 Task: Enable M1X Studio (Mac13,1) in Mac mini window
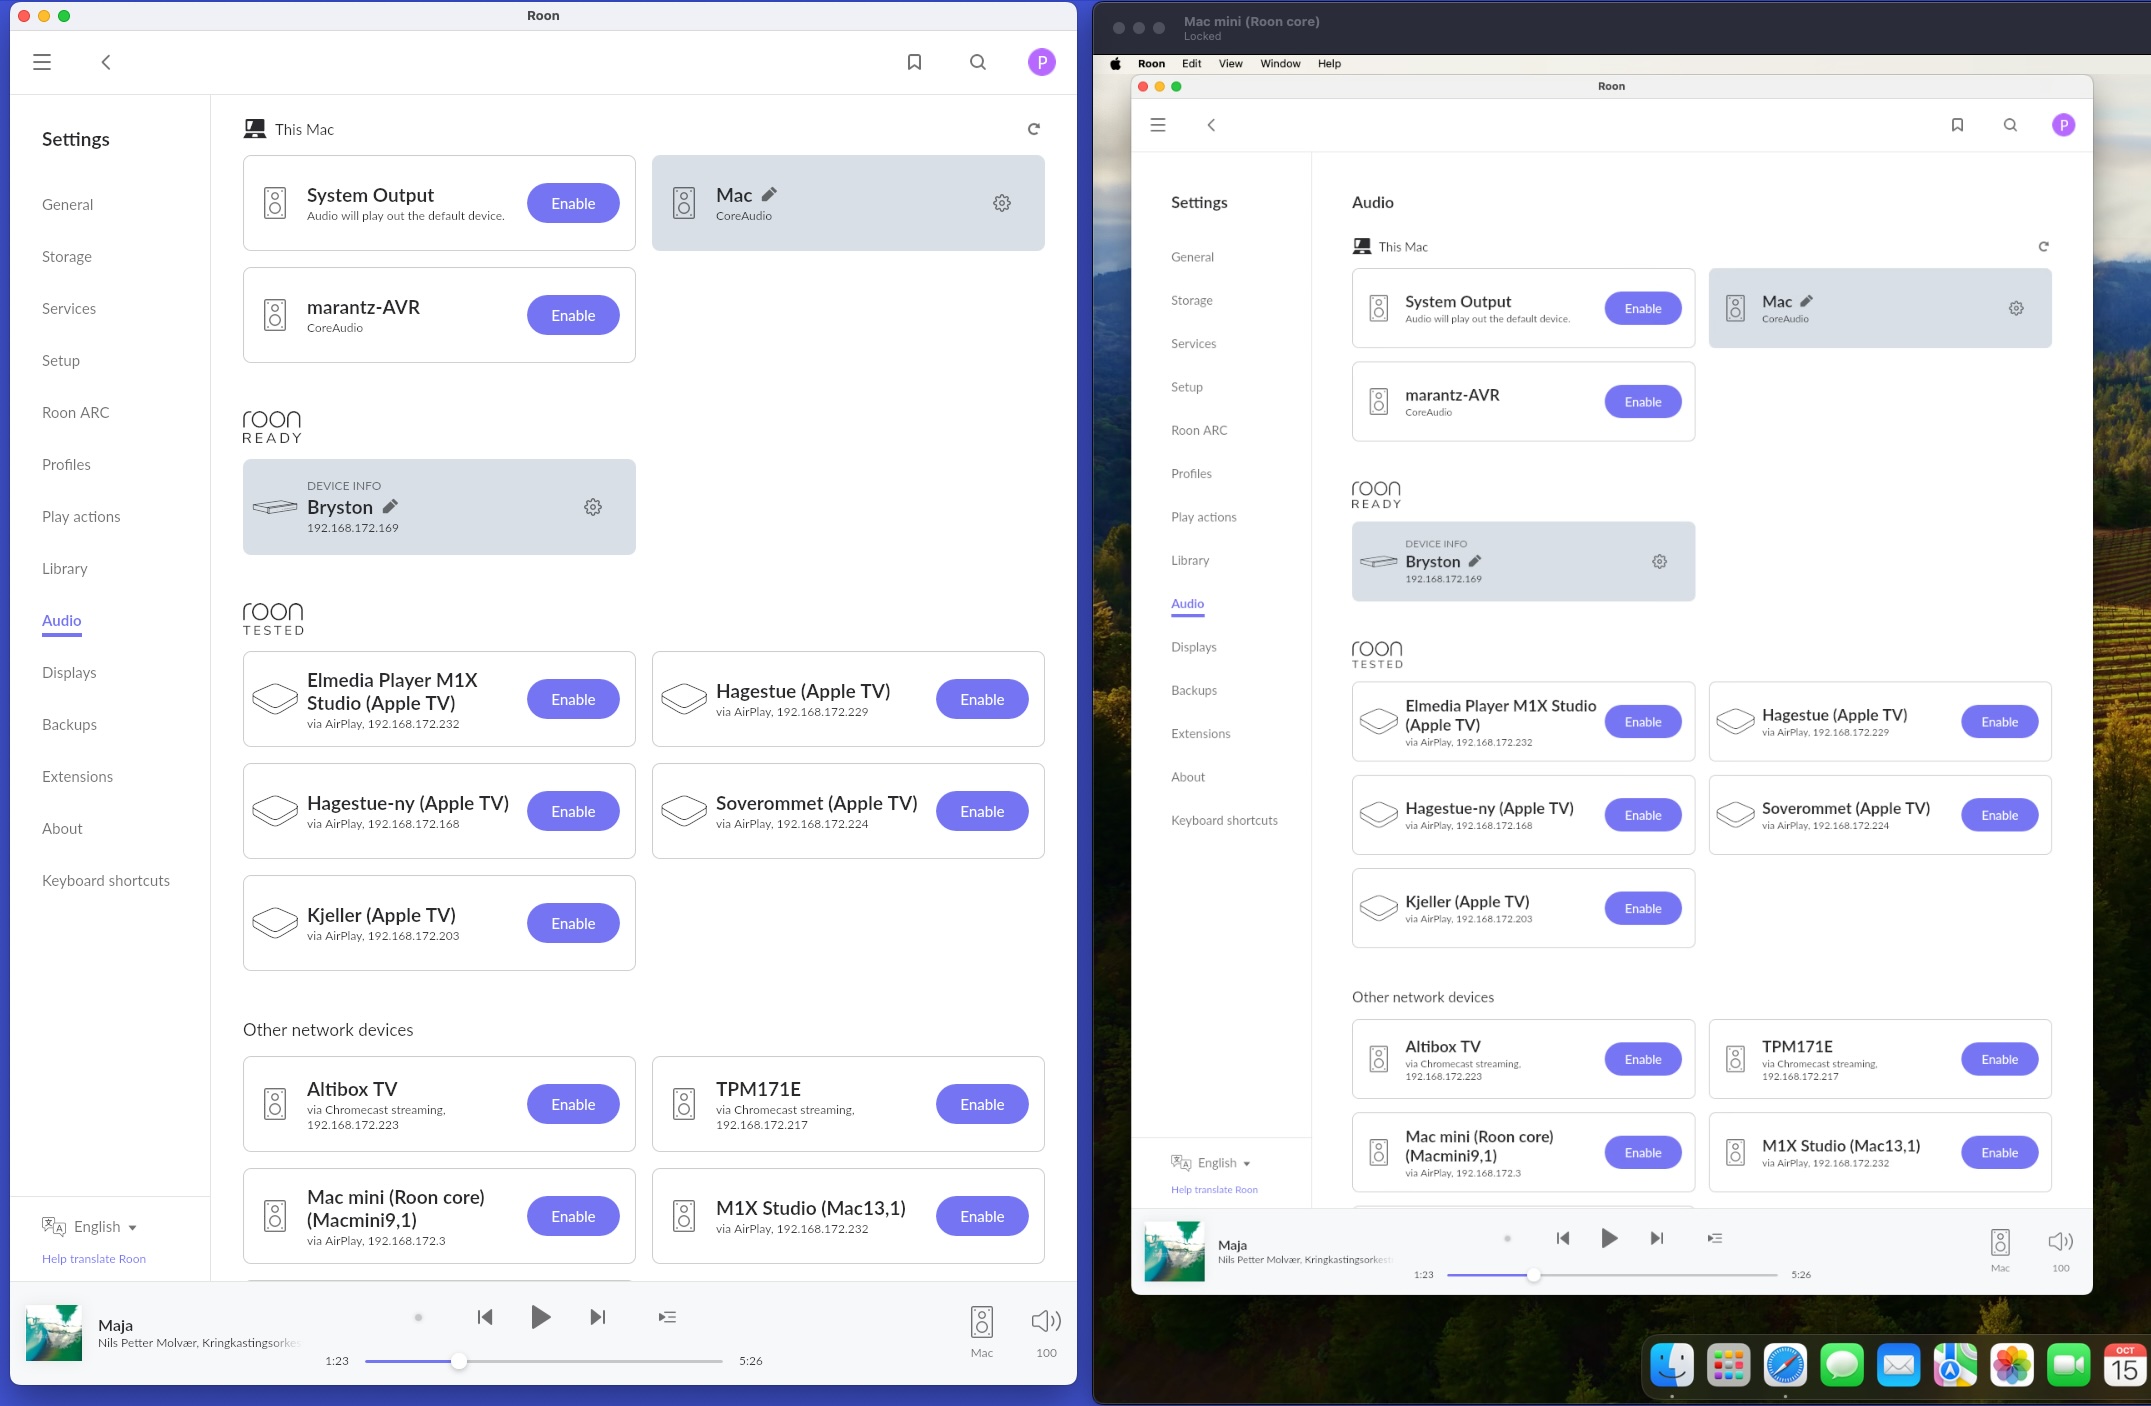pyautogui.click(x=2000, y=1152)
